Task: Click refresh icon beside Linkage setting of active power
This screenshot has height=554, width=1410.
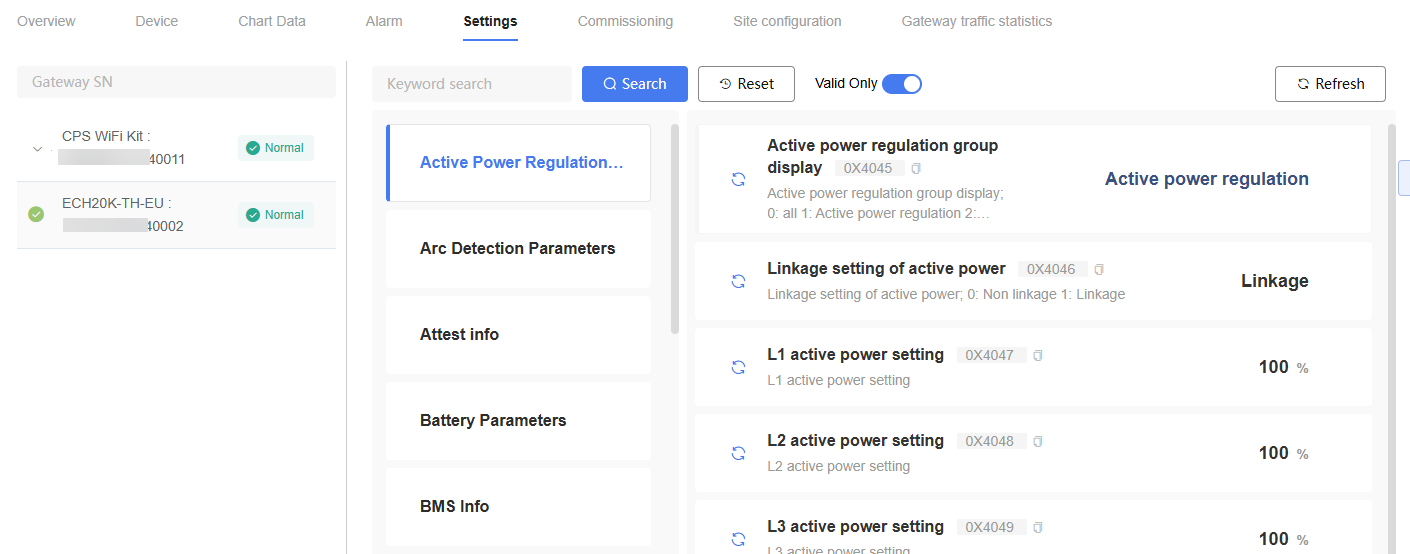Action: pyautogui.click(x=738, y=281)
